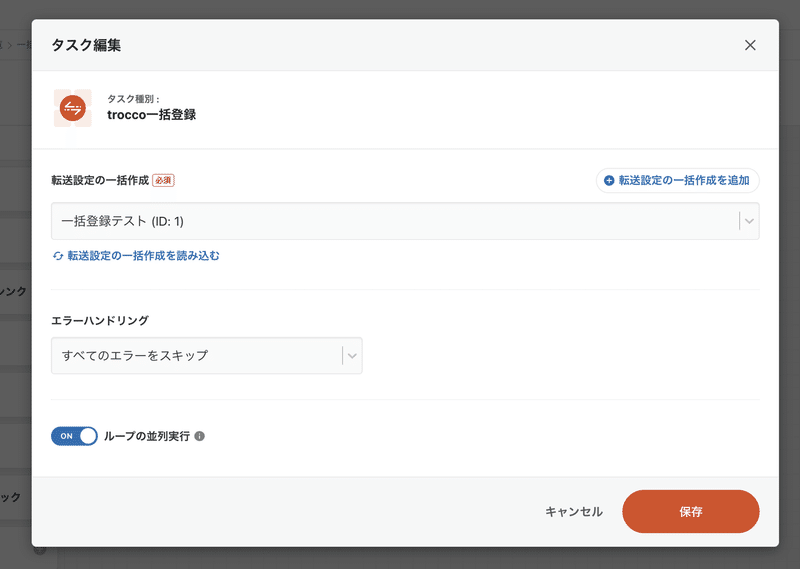
Task: Toggle the ループの並列実行 switch off
Action: [x=74, y=436]
